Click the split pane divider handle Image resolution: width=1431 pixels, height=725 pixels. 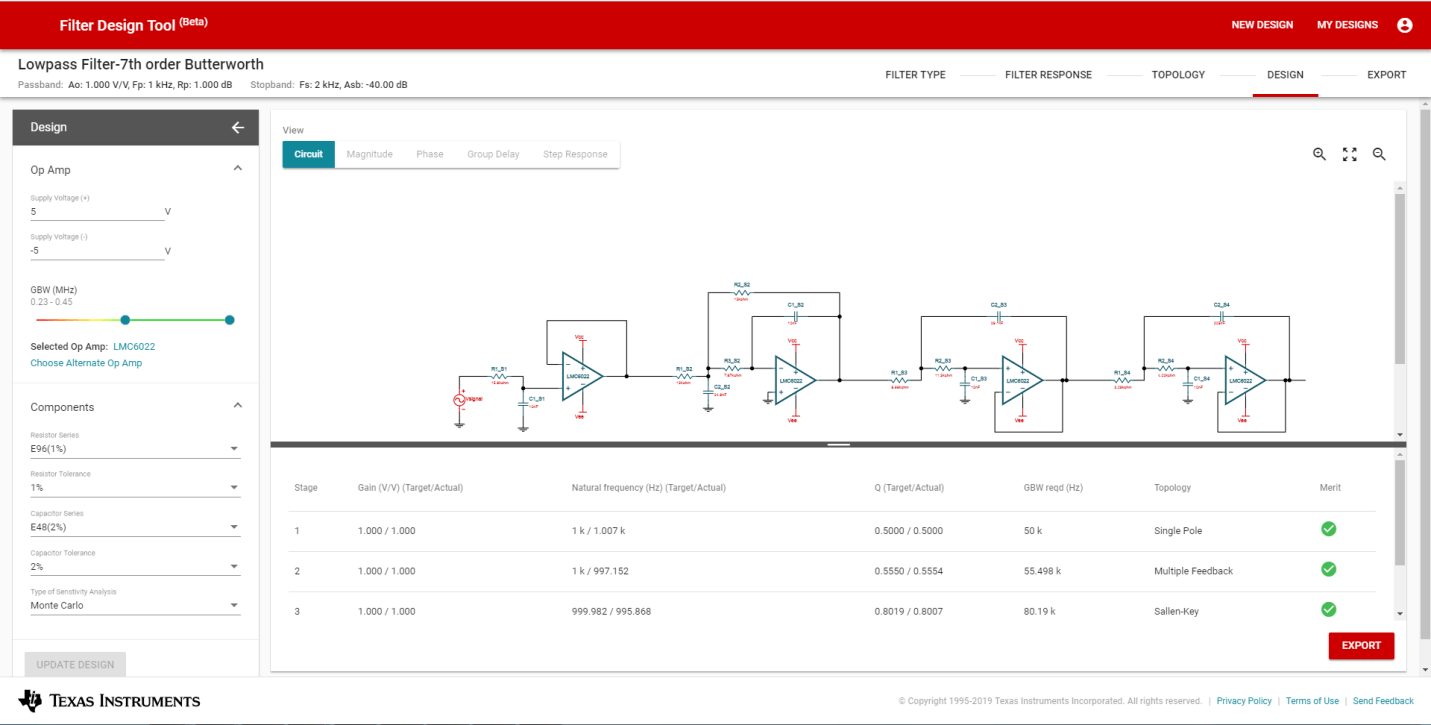coord(838,444)
